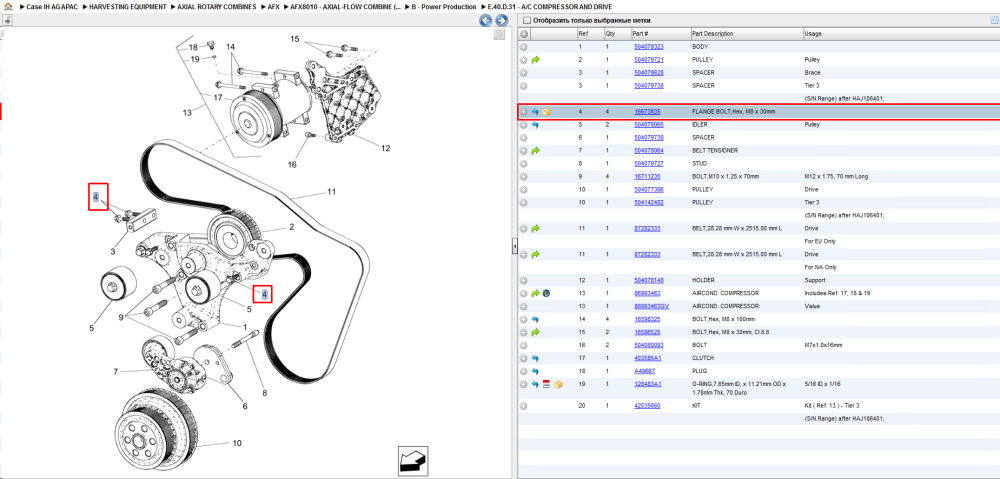Click the grey plus icon in the BODY row
This screenshot has width=1000, height=479.
point(524,47)
